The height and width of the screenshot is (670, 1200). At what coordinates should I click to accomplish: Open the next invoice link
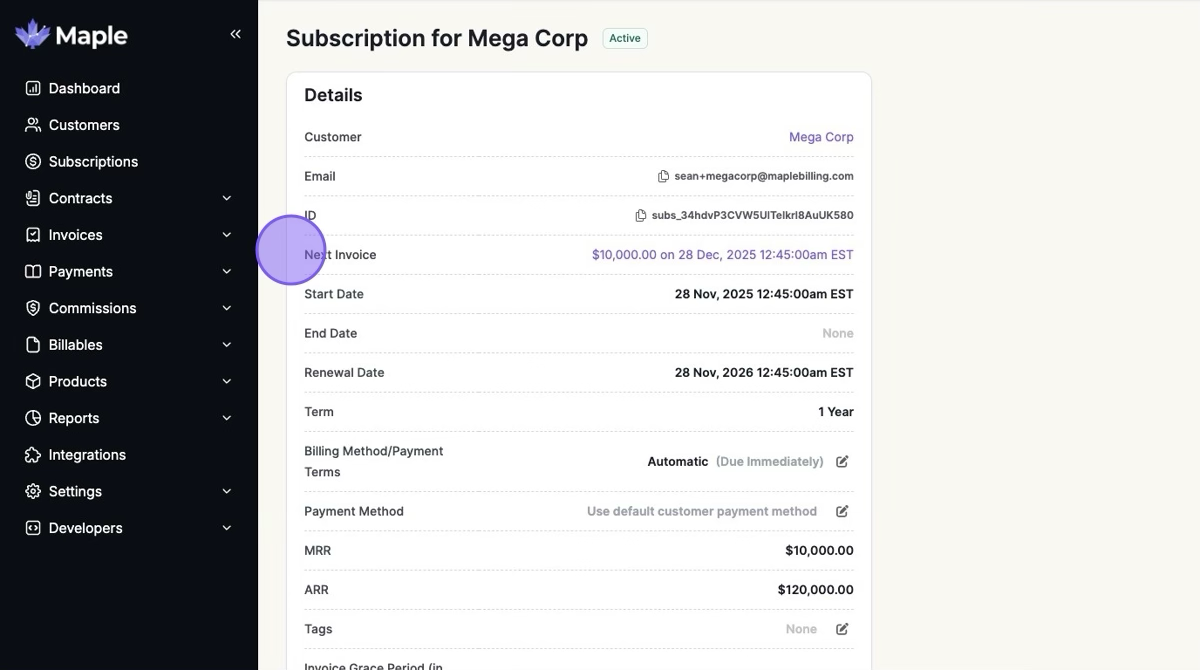tap(722, 255)
